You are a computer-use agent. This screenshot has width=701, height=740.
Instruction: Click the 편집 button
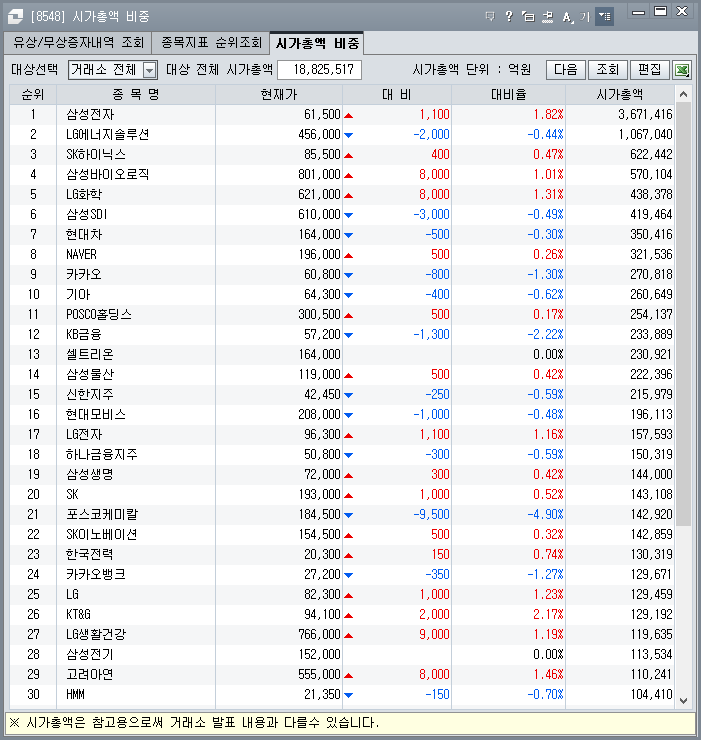click(x=650, y=70)
